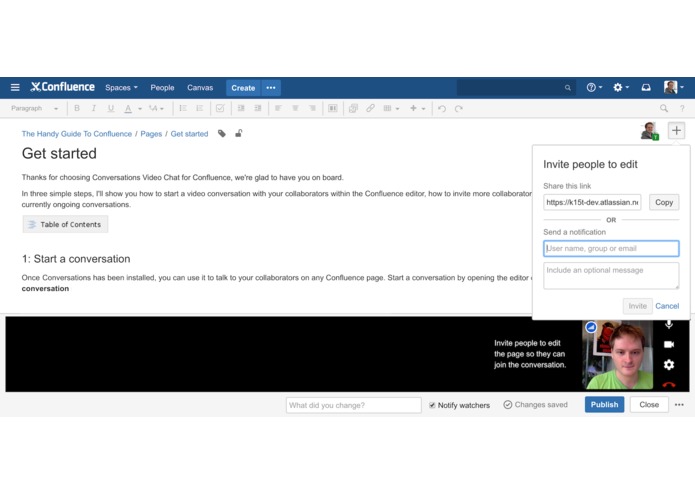Click the Create button
Image resolution: width=695 pixels, height=494 pixels.
click(243, 88)
